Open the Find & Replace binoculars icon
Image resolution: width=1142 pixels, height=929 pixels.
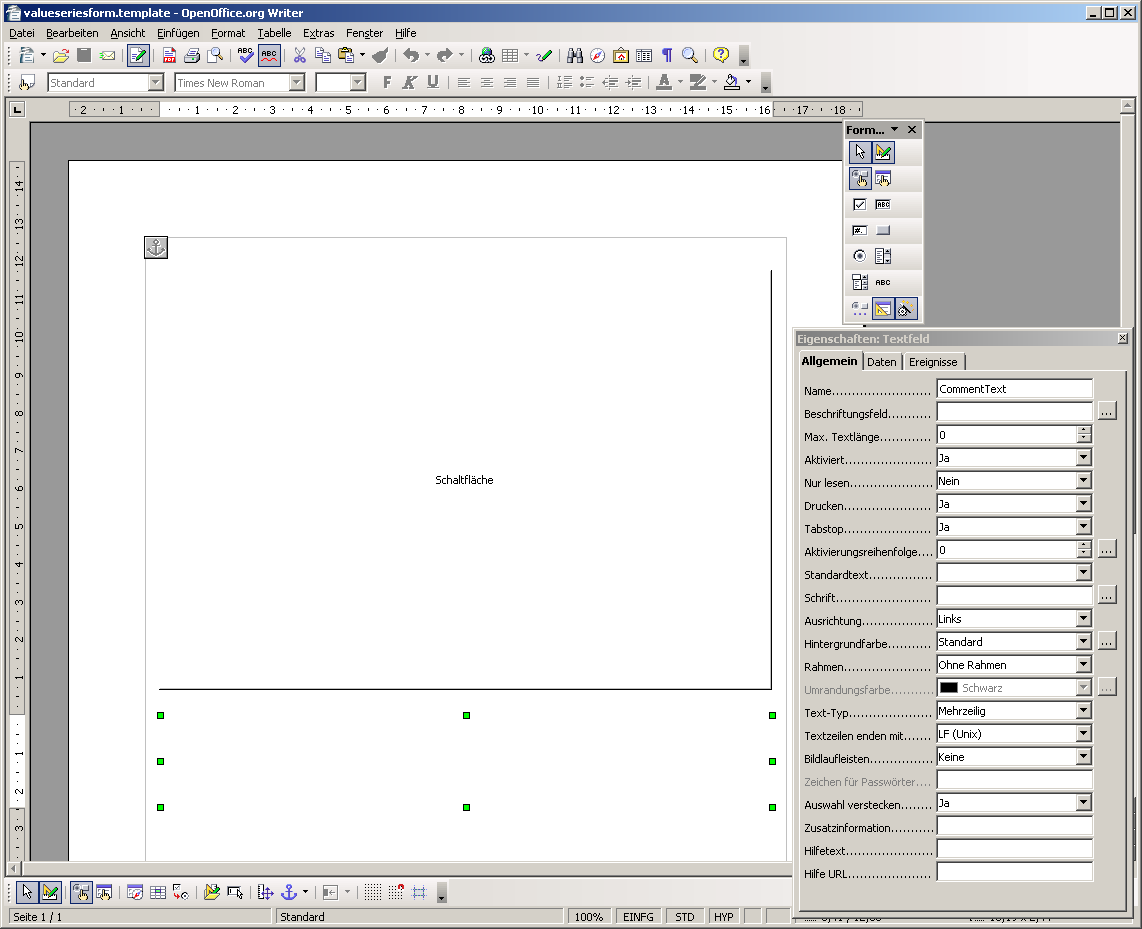tap(574, 56)
